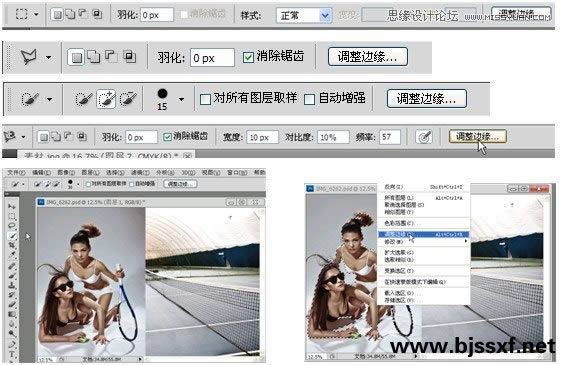Click the New Quick Selection brush icon

pos(84,99)
